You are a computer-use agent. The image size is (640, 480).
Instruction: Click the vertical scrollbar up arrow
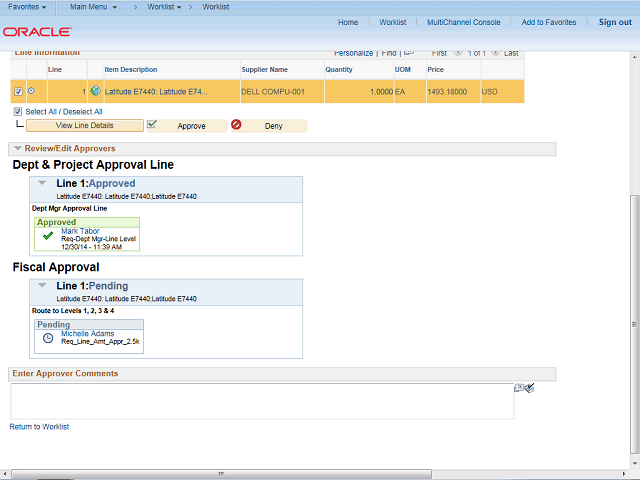(x=635, y=57)
